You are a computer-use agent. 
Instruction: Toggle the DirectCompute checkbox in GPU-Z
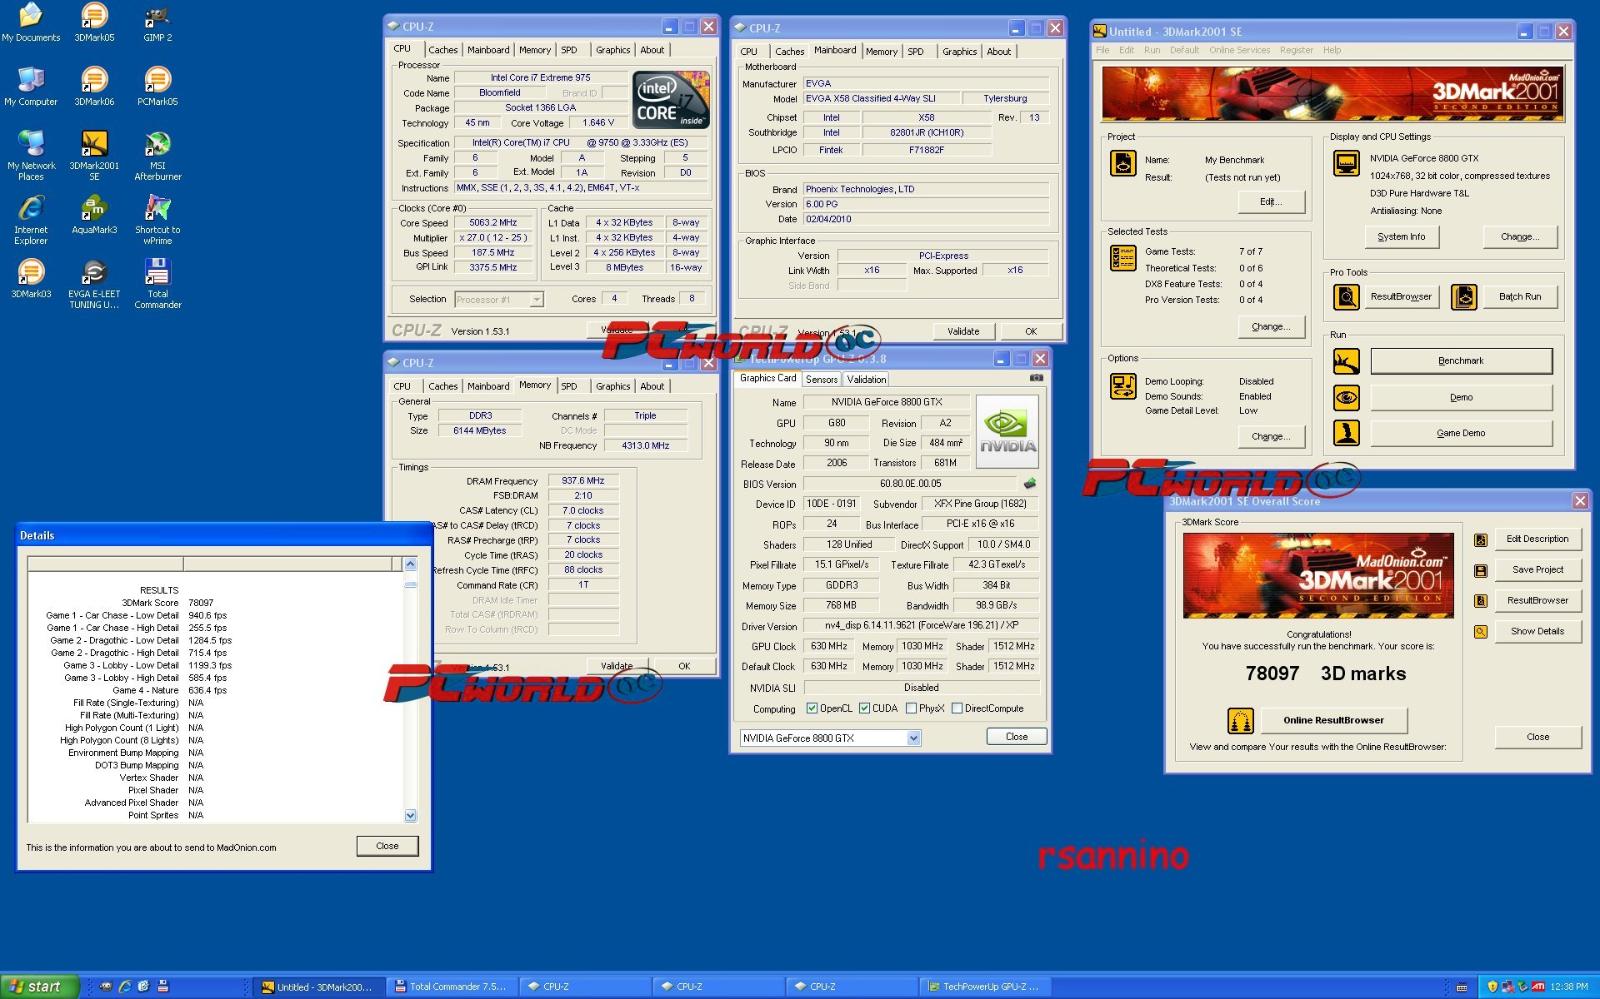pyautogui.click(x=956, y=708)
